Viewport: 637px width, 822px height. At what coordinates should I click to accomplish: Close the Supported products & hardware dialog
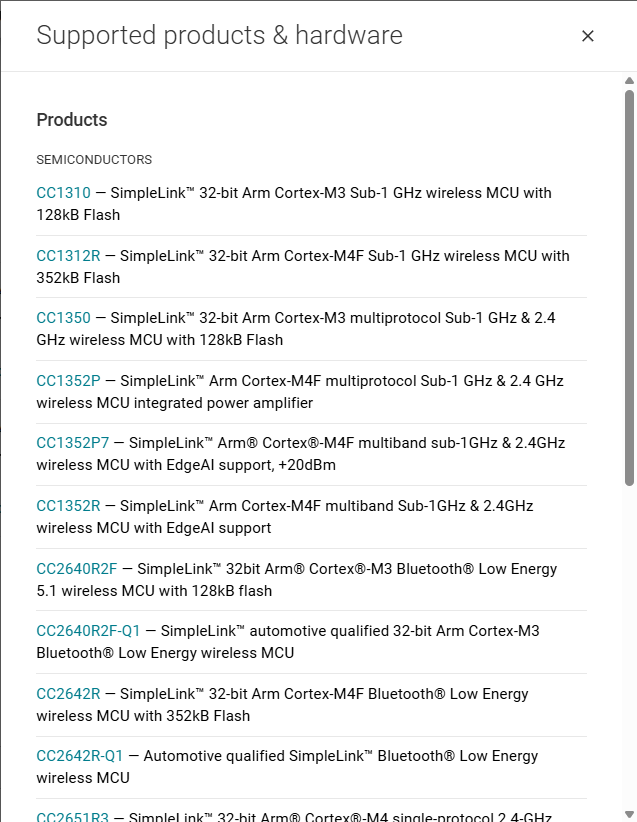click(x=588, y=36)
